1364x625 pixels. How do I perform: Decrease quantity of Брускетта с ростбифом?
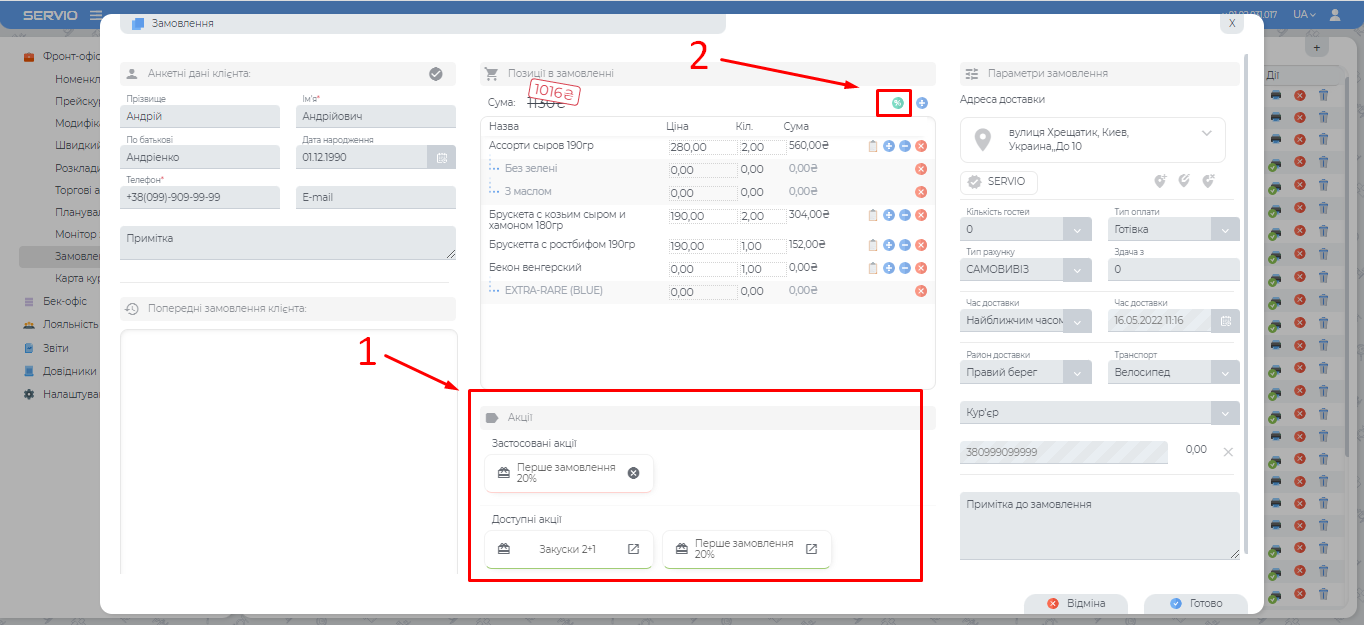904,245
